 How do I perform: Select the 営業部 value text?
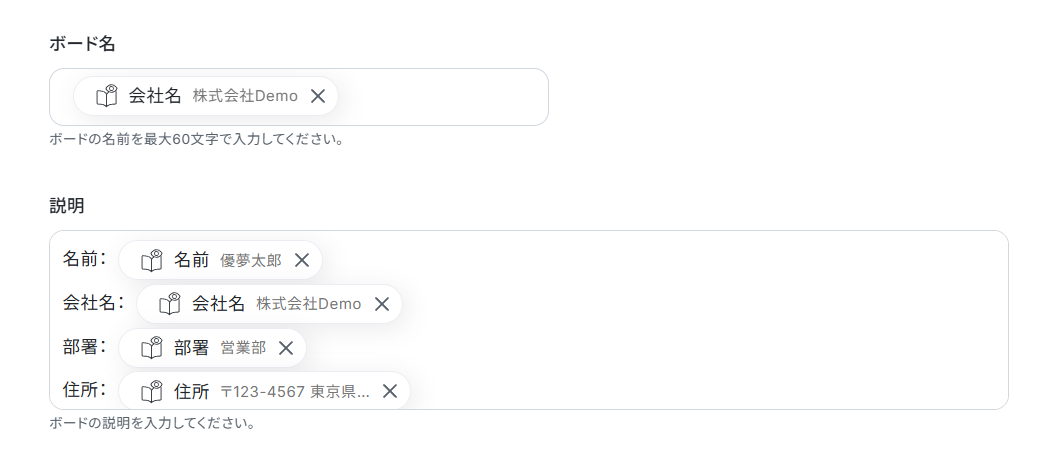(x=243, y=347)
